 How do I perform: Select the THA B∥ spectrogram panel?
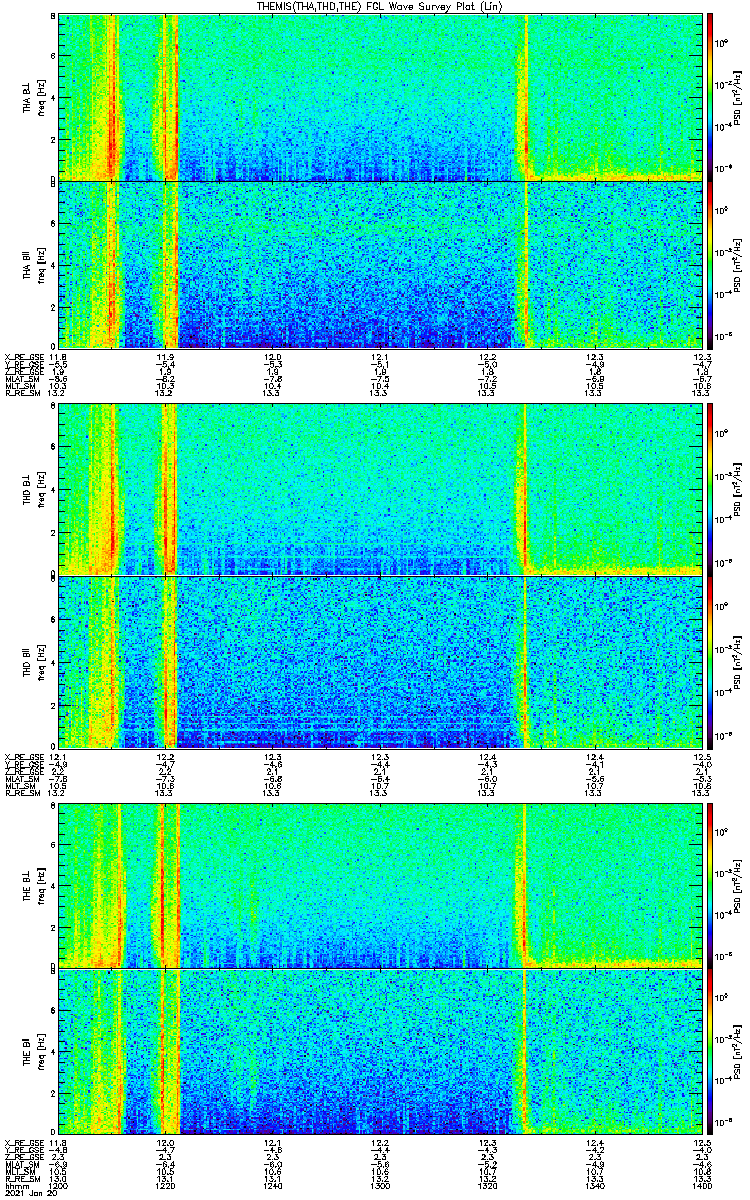[379, 264]
